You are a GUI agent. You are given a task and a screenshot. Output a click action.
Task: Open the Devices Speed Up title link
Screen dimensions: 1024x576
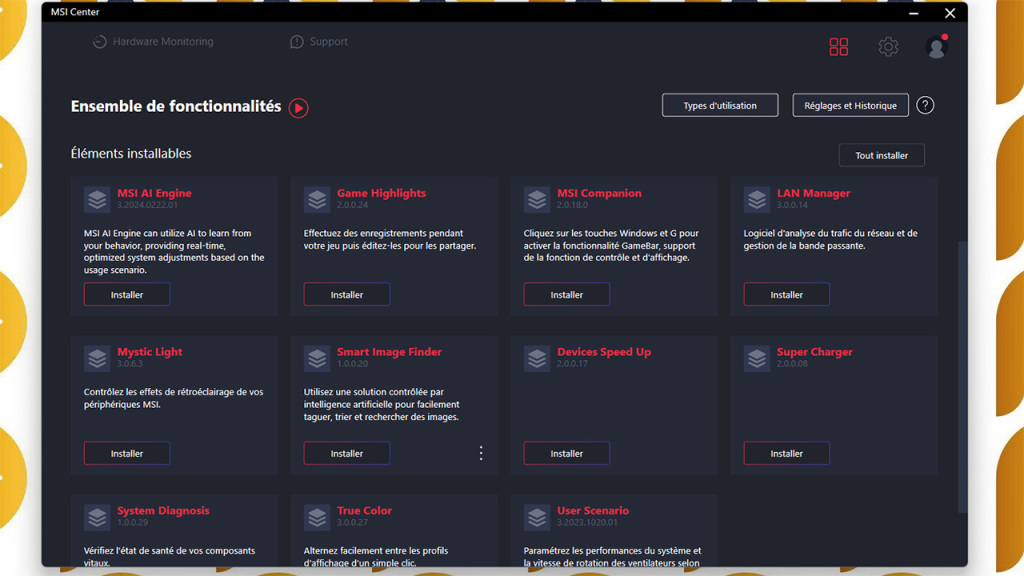(604, 352)
